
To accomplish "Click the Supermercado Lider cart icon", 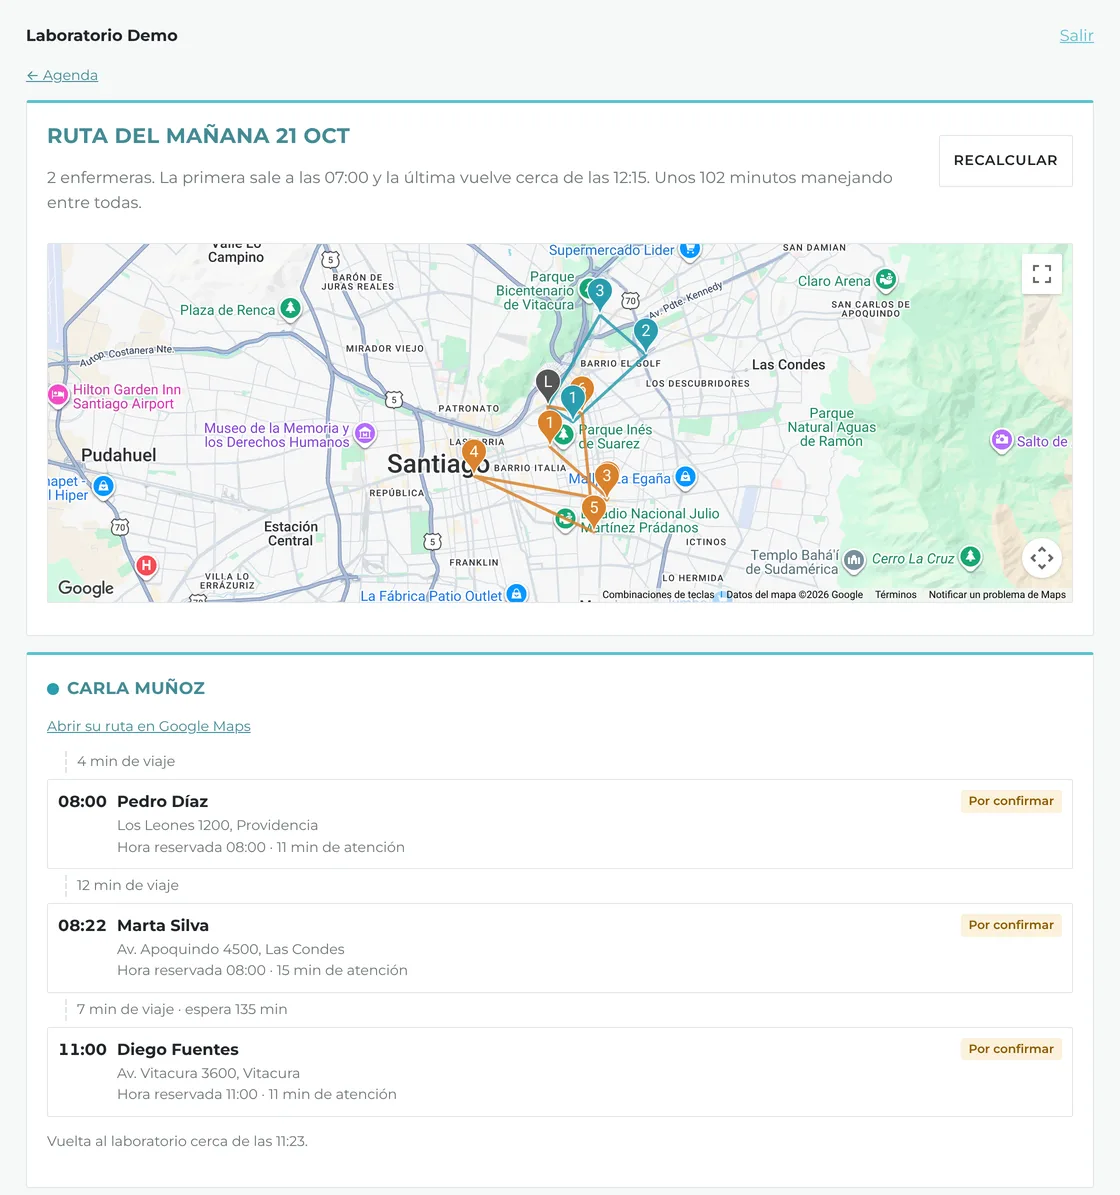I will point(690,250).
